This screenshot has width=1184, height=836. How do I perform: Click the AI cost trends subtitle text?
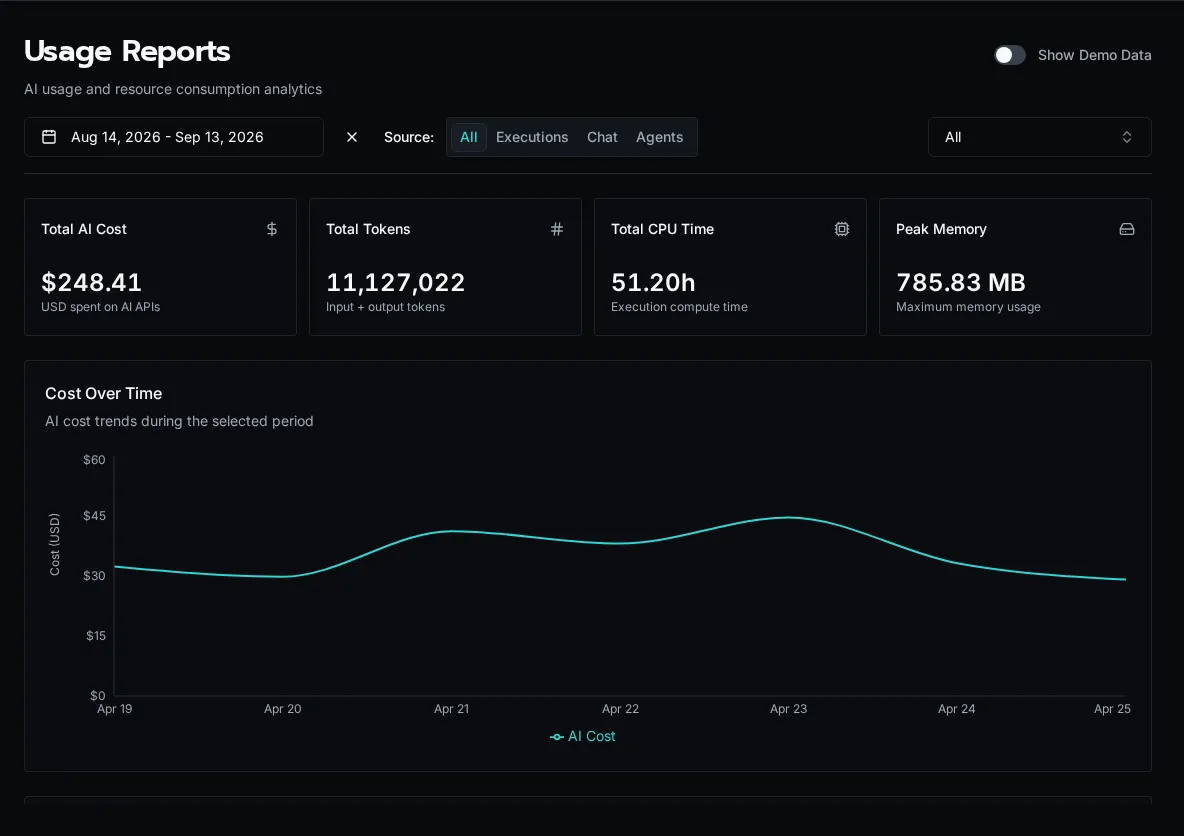(179, 421)
